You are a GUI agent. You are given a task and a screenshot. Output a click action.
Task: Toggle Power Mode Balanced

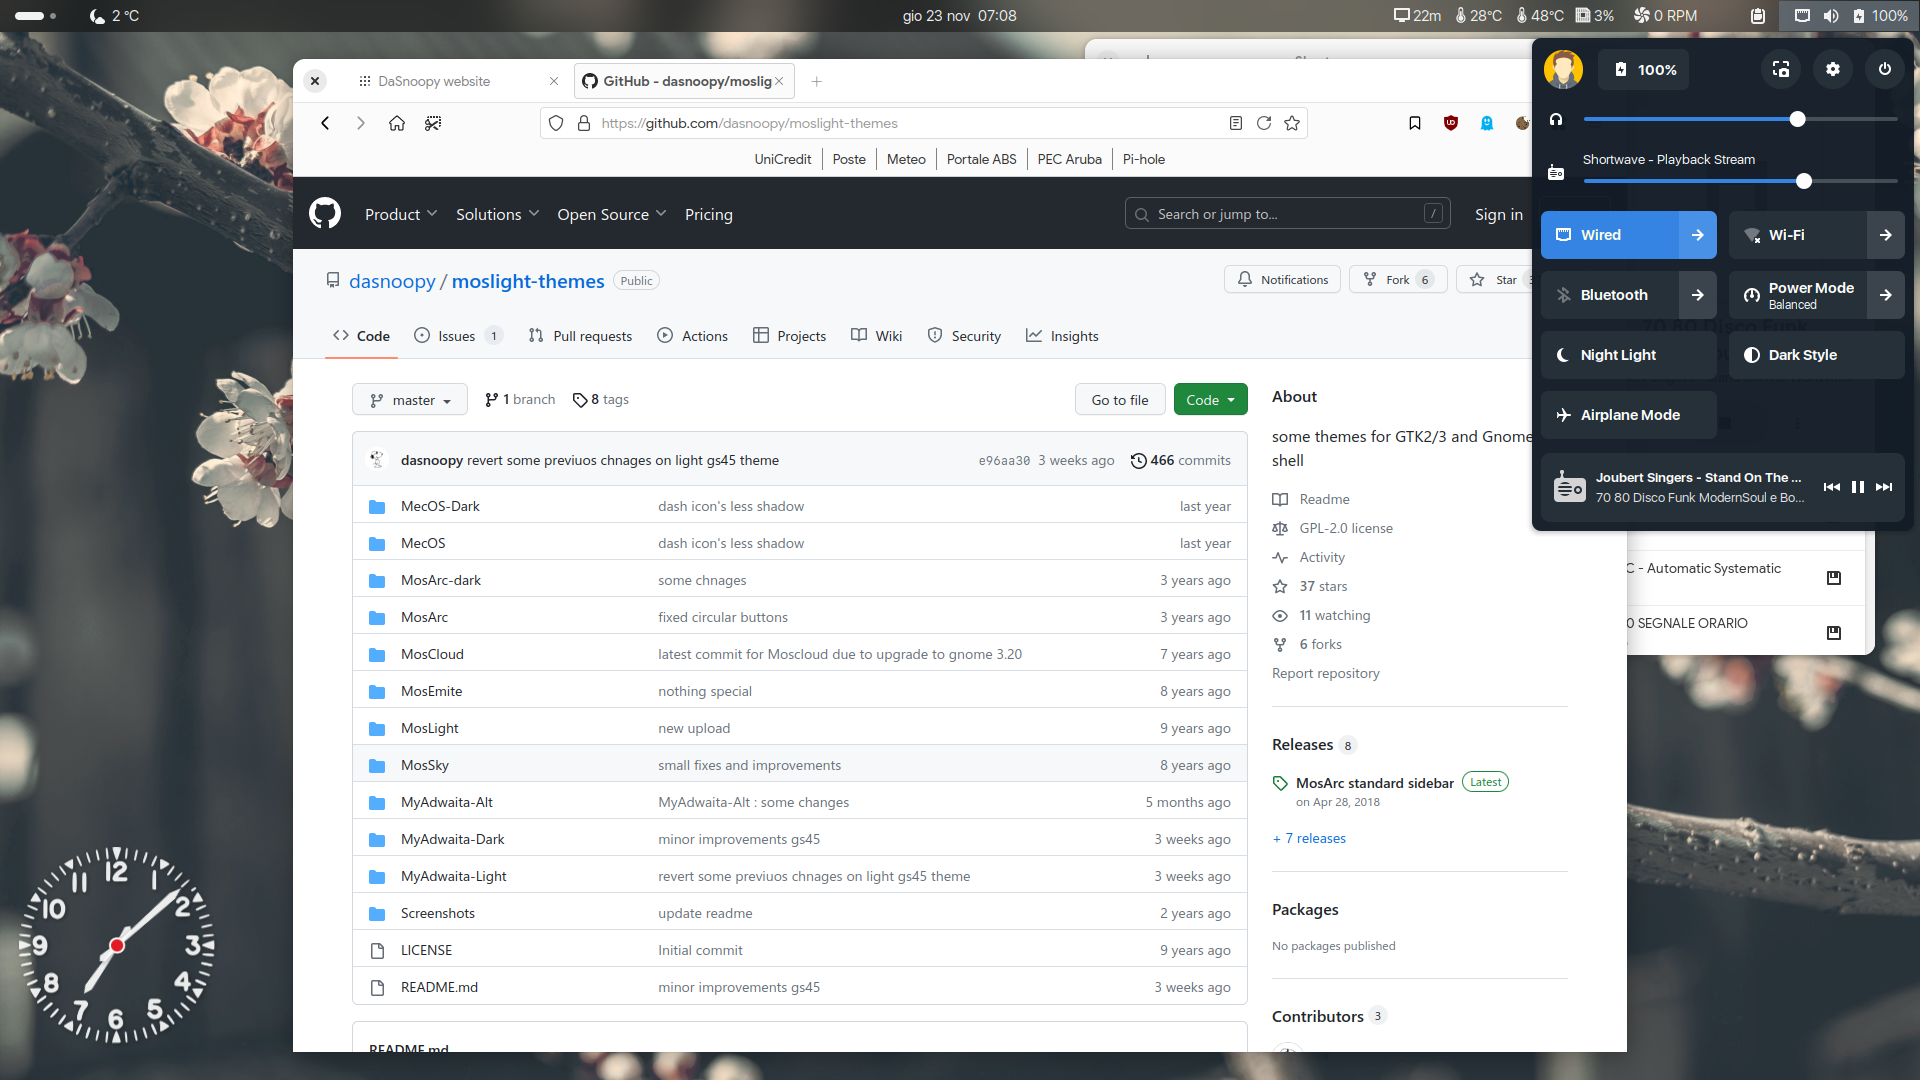[1798, 295]
